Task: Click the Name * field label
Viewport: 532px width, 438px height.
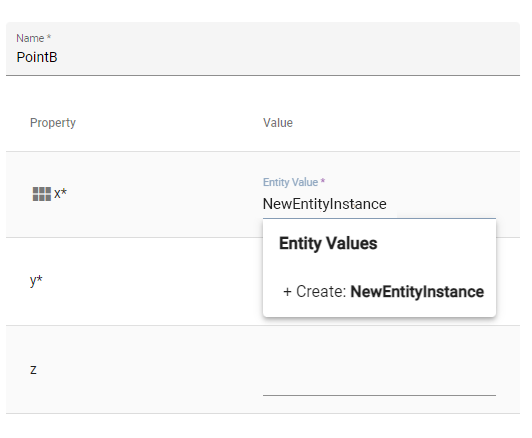Action: coord(34,38)
